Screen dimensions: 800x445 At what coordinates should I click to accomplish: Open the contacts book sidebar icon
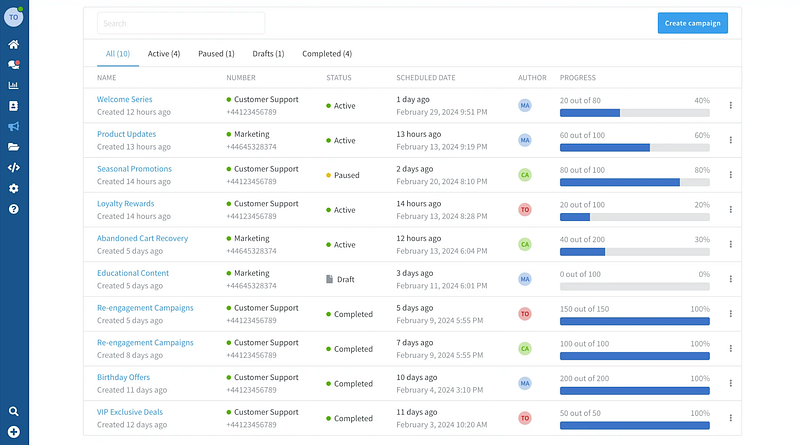click(14, 106)
